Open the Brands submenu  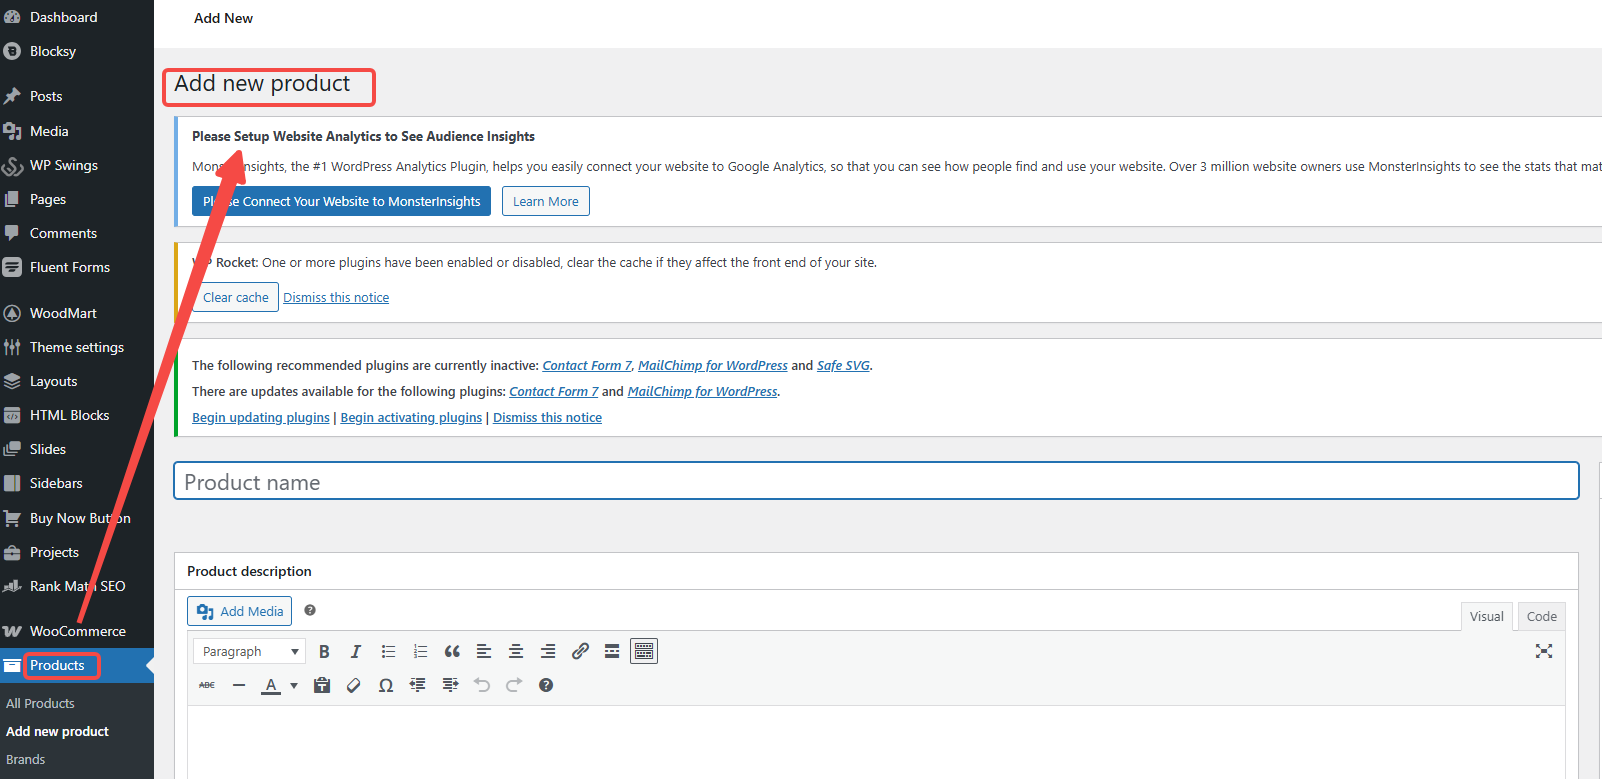pos(26,759)
